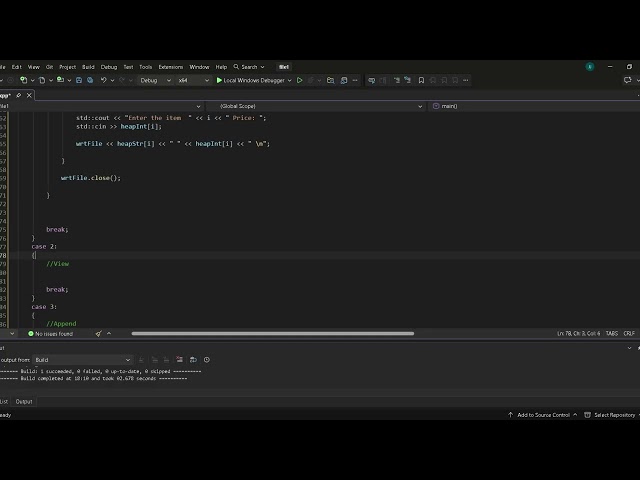Open the Global Scope dropdown
The image size is (640, 480).
(317, 106)
